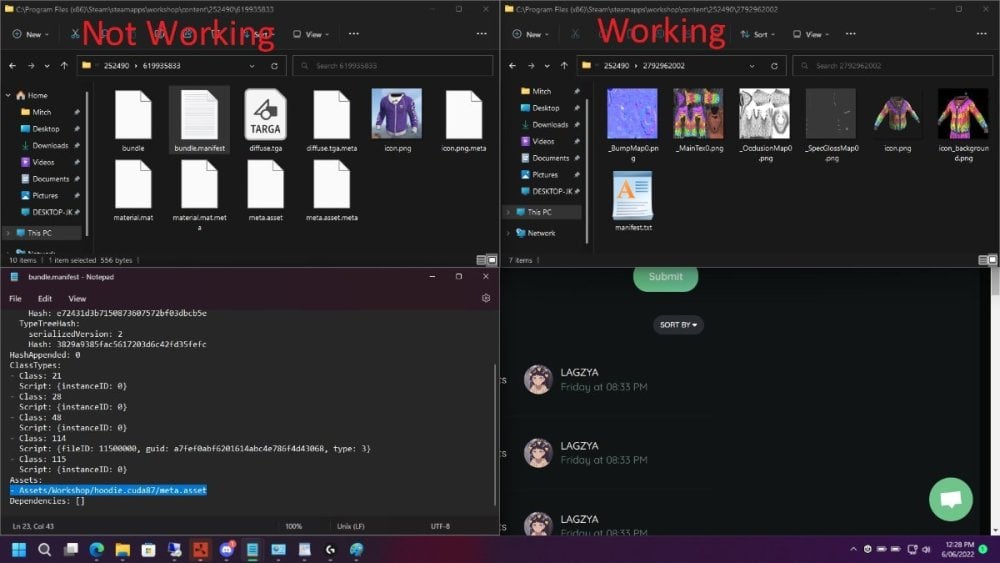The height and width of the screenshot is (563, 1000).
Task: Open the Discord icon on the taskbar
Action: click(227, 549)
